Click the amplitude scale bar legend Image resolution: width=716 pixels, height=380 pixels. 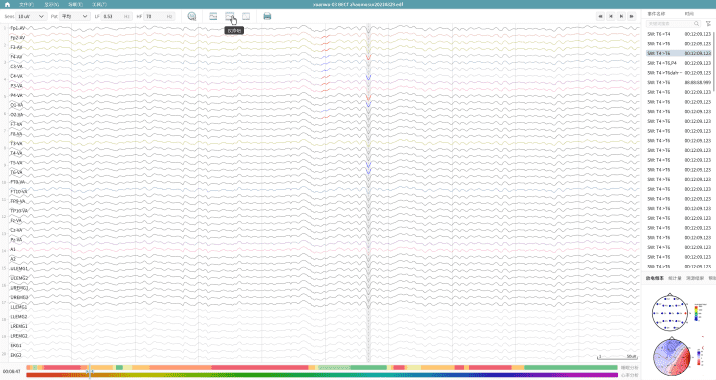click(x=617, y=357)
